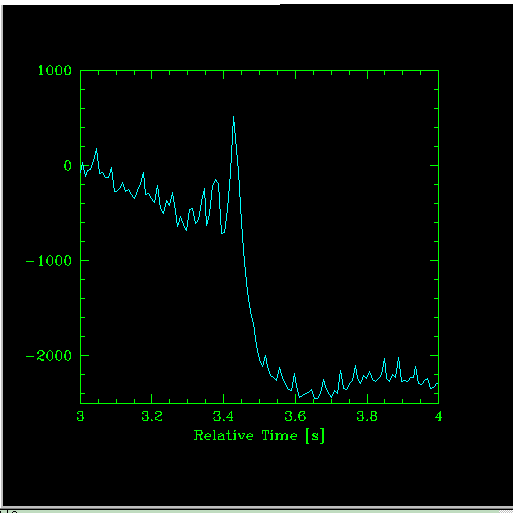Click the curve's lowest point near 3.65 seconds
Screen dimensions: 513x513
click(x=316, y=398)
